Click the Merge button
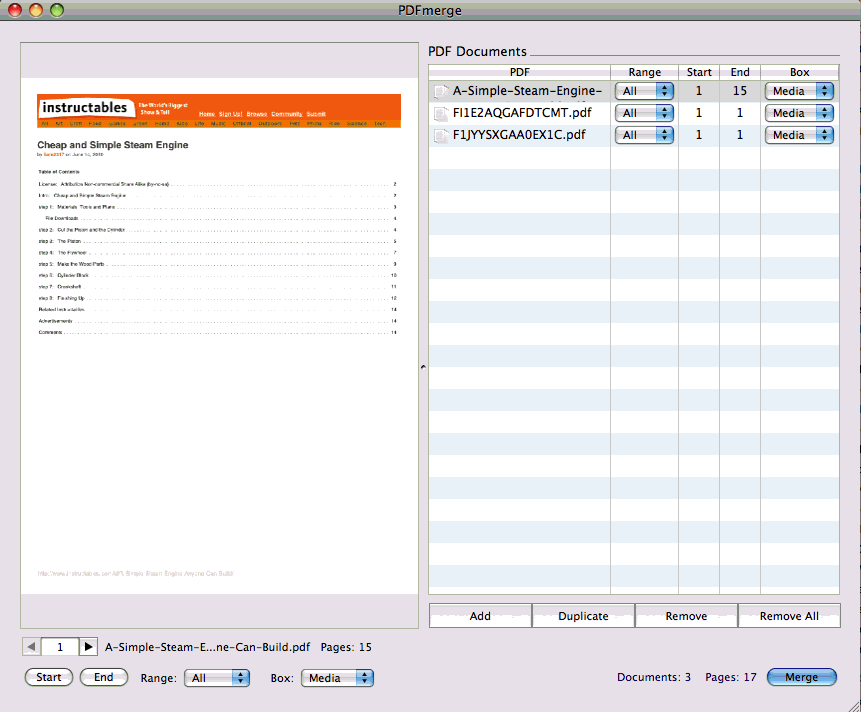 coord(802,677)
